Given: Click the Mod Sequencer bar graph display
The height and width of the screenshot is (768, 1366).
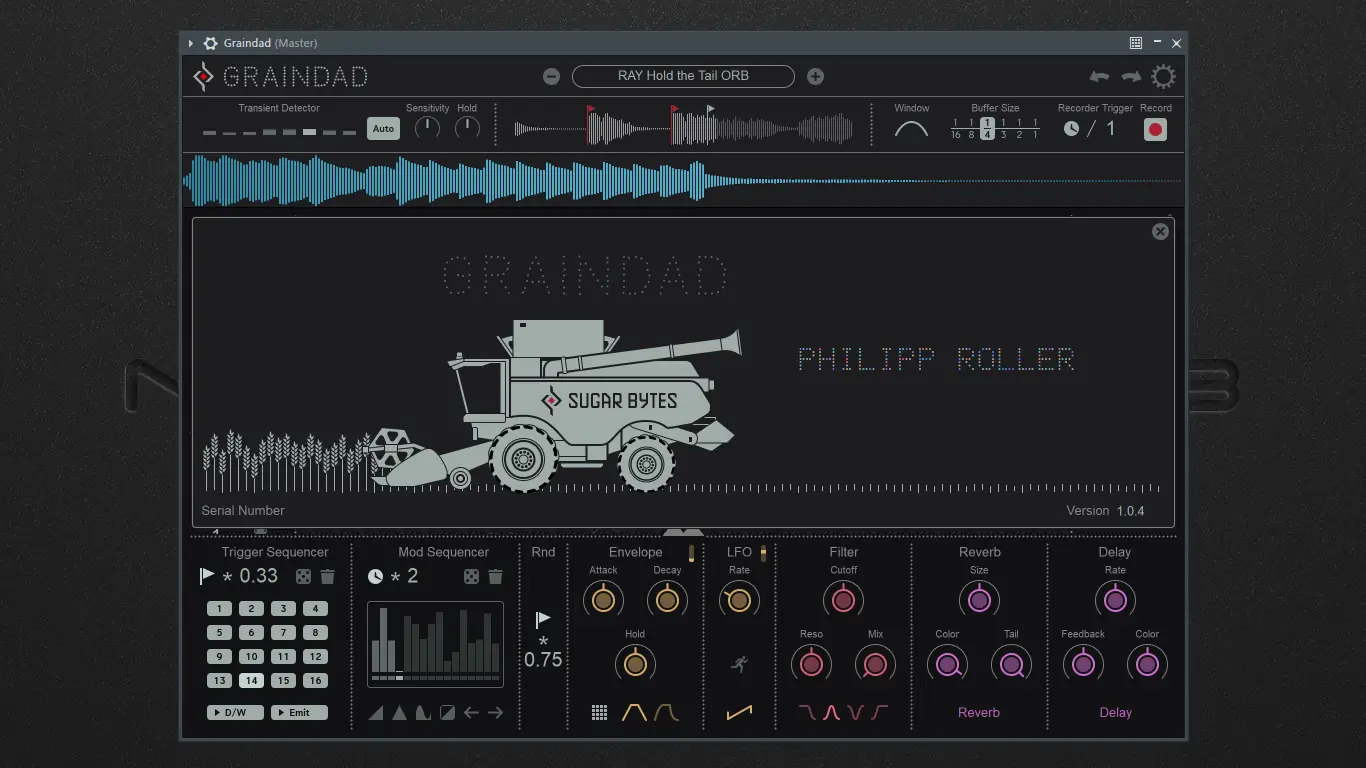Looking at the screenshot, I should pos(435,644).
